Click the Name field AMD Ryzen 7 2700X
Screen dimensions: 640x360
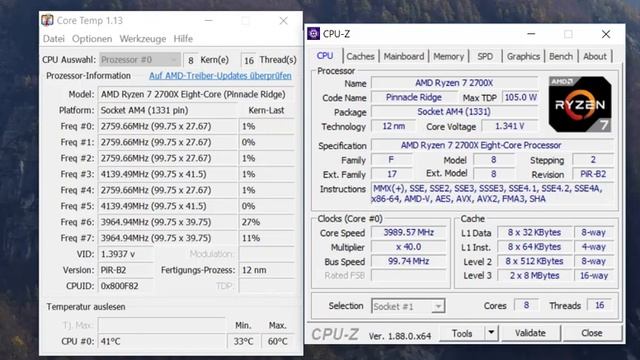coord(454,83)
